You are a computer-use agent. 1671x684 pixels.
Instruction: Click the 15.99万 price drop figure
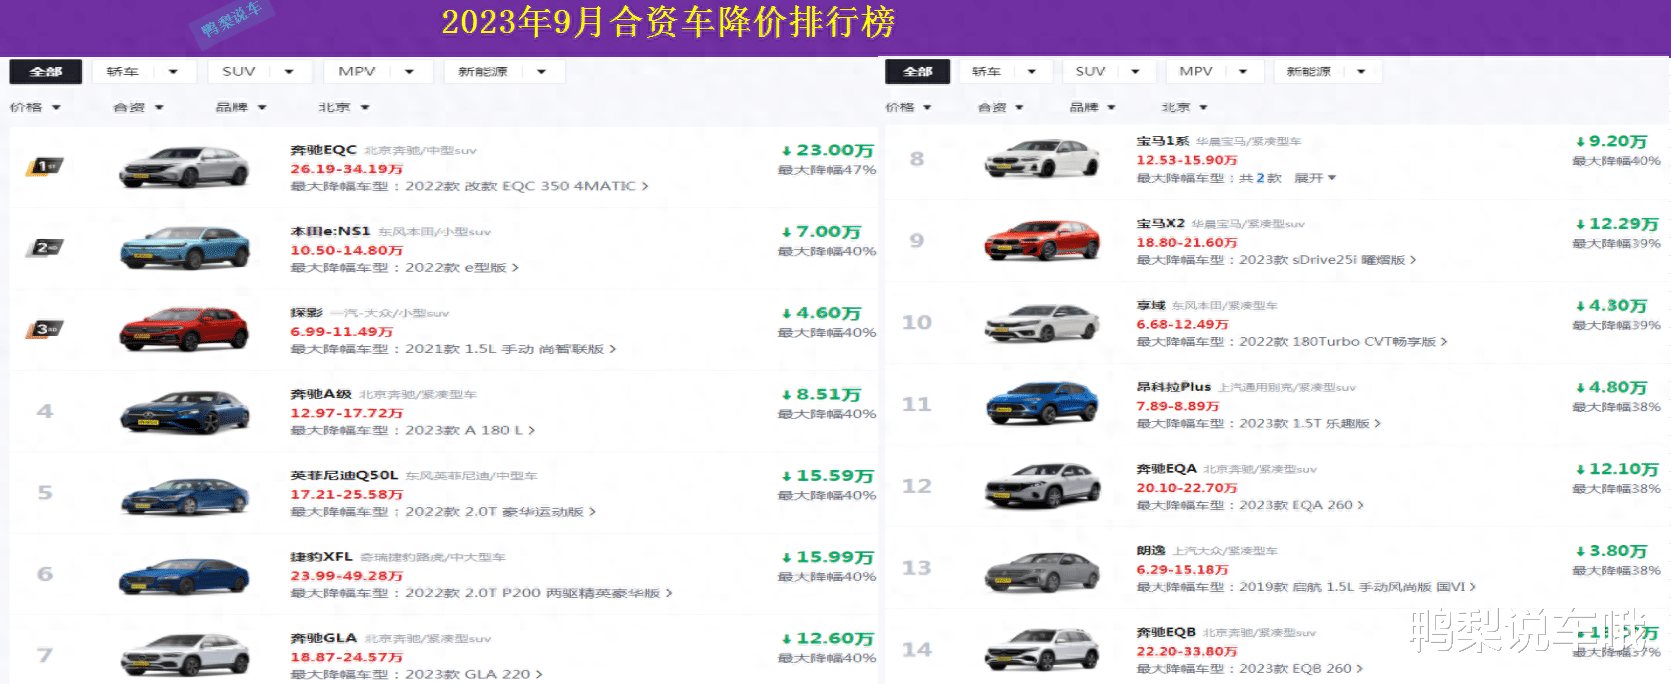(x=828, y=558)
